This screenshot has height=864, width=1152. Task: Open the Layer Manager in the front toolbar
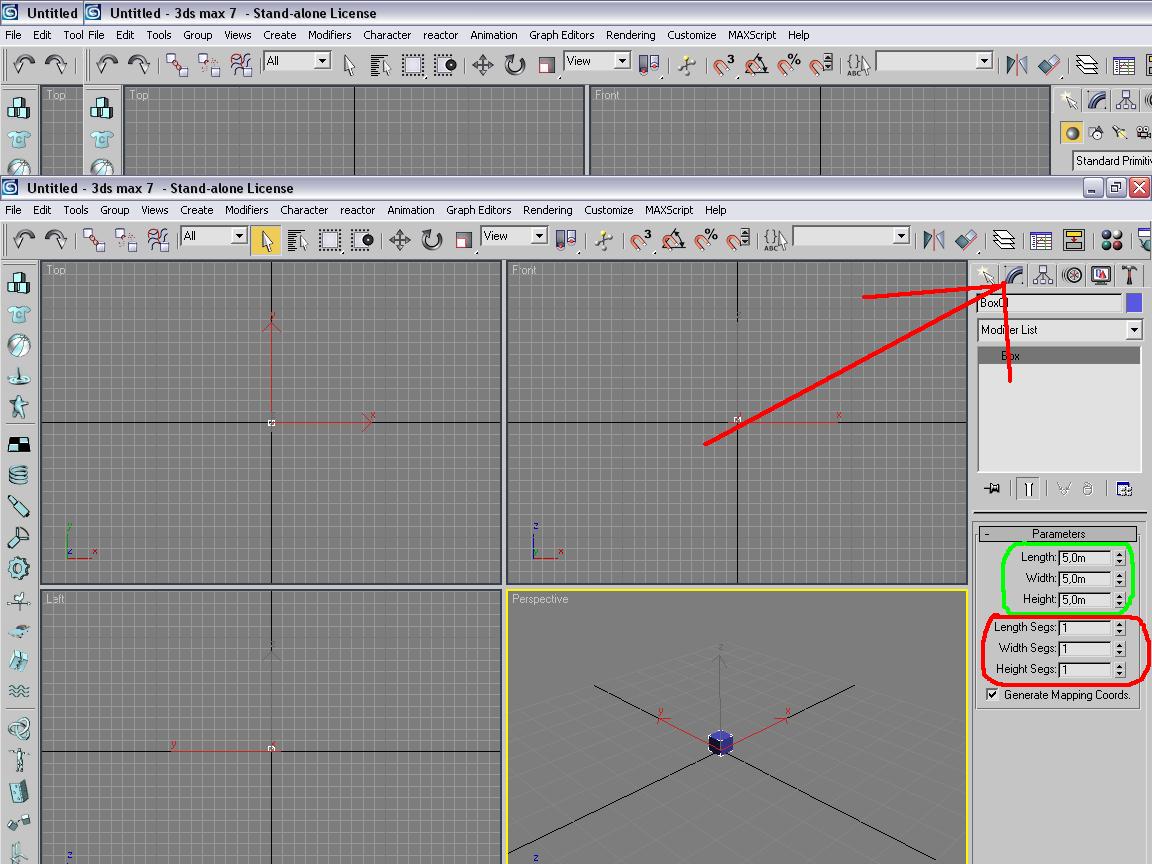coord(1004,240)
